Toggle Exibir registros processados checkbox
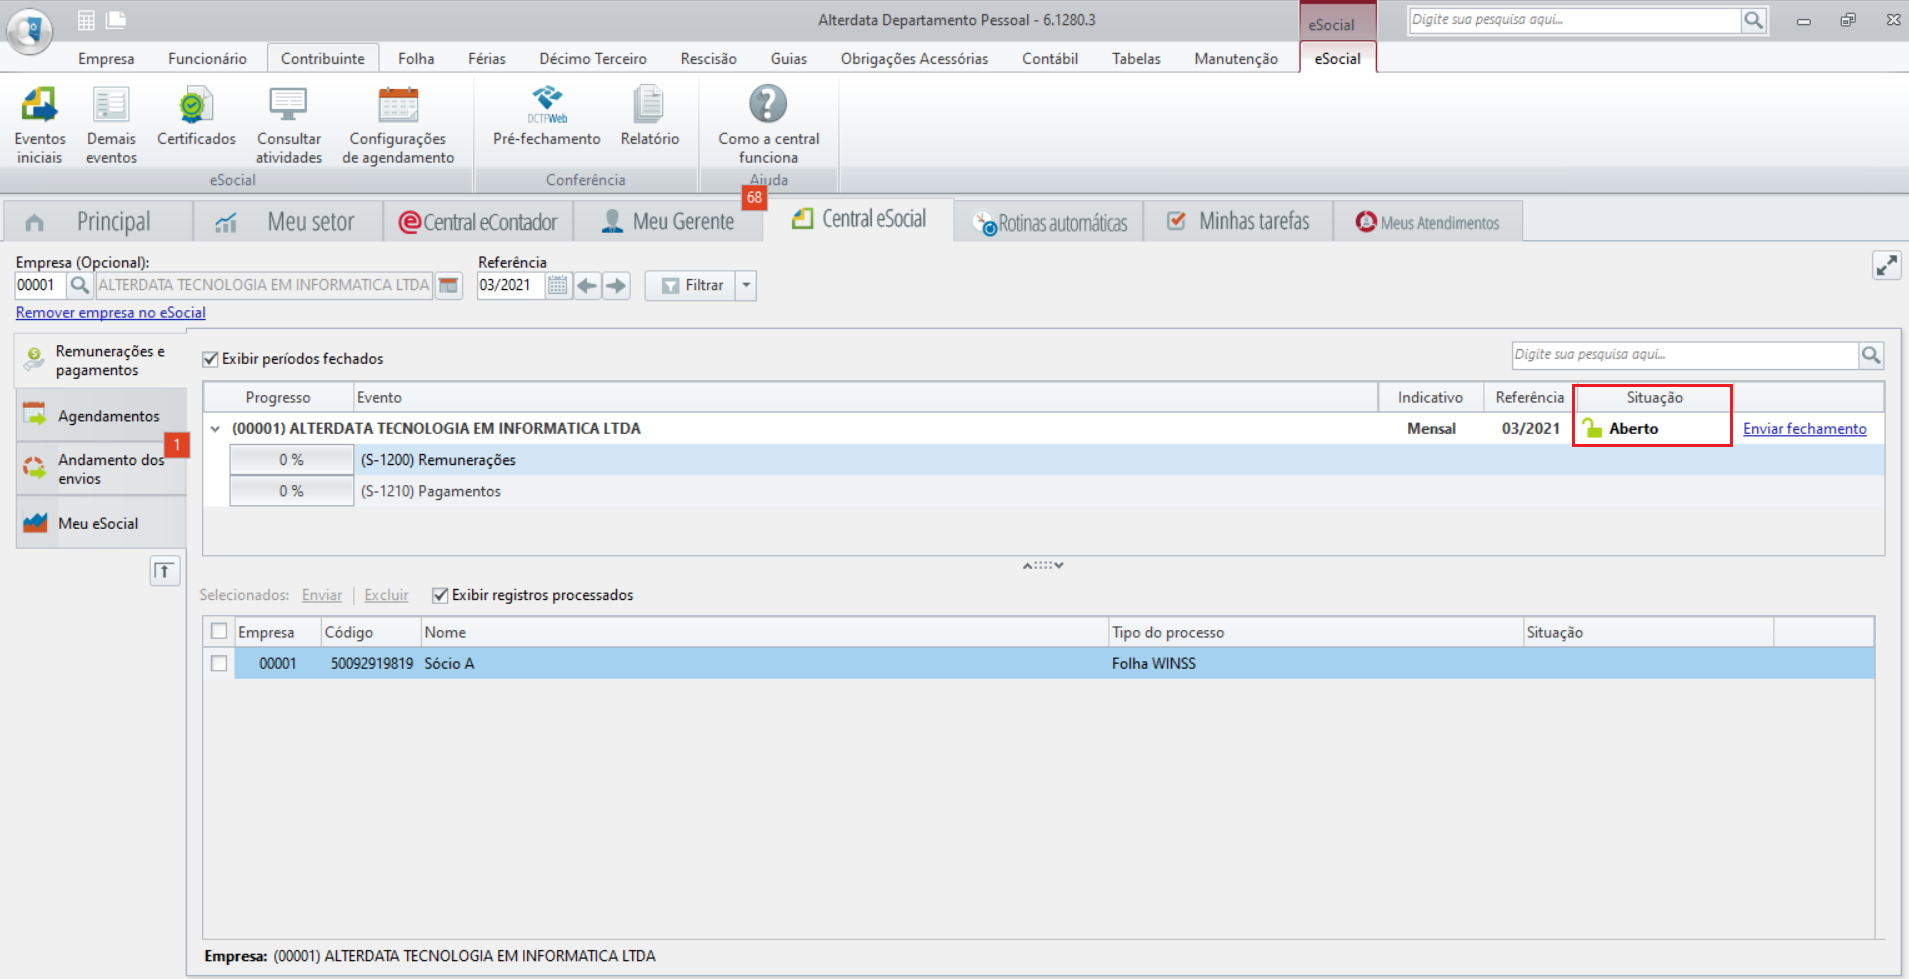 [440, 595]
